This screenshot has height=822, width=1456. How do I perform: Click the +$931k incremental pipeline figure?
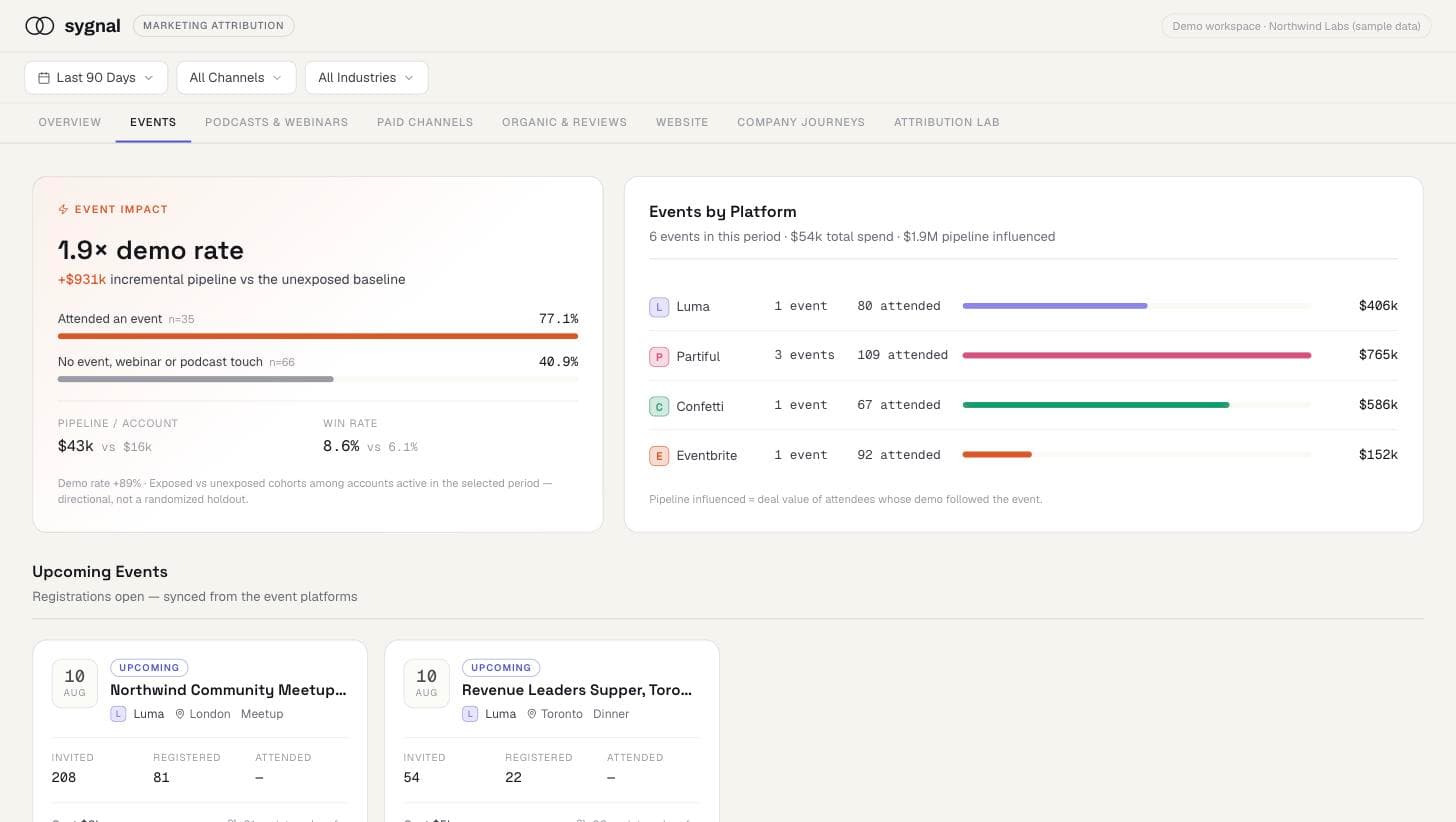(x=82, y=280)
